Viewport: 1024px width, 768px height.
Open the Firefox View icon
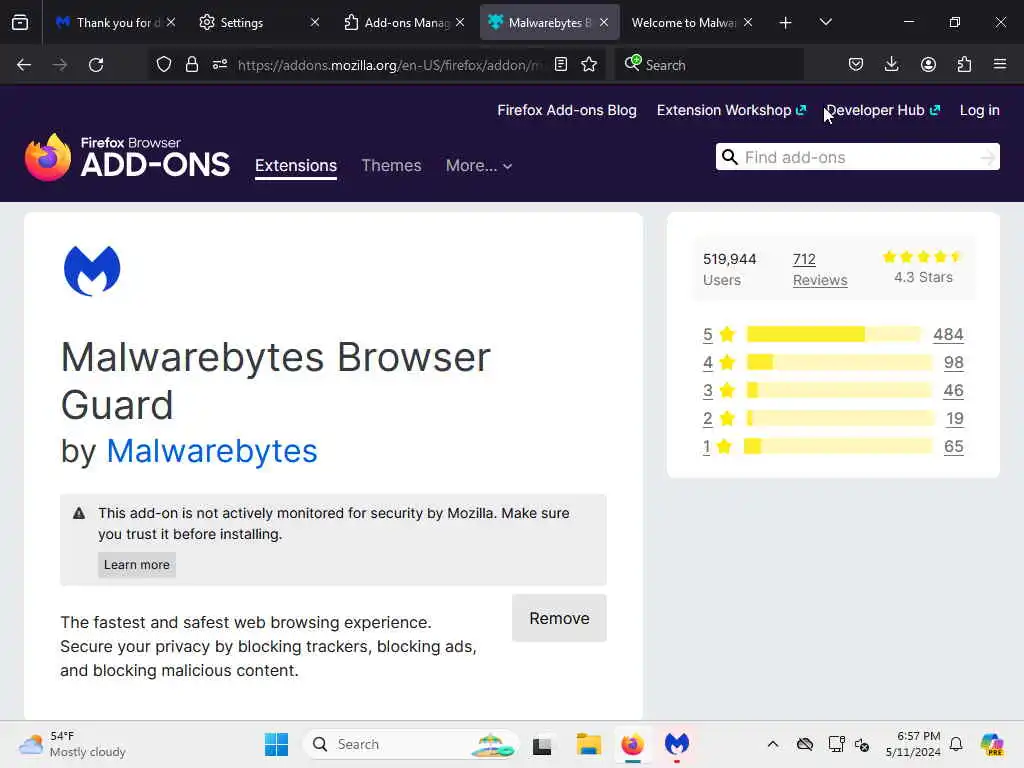coord(20,23)
